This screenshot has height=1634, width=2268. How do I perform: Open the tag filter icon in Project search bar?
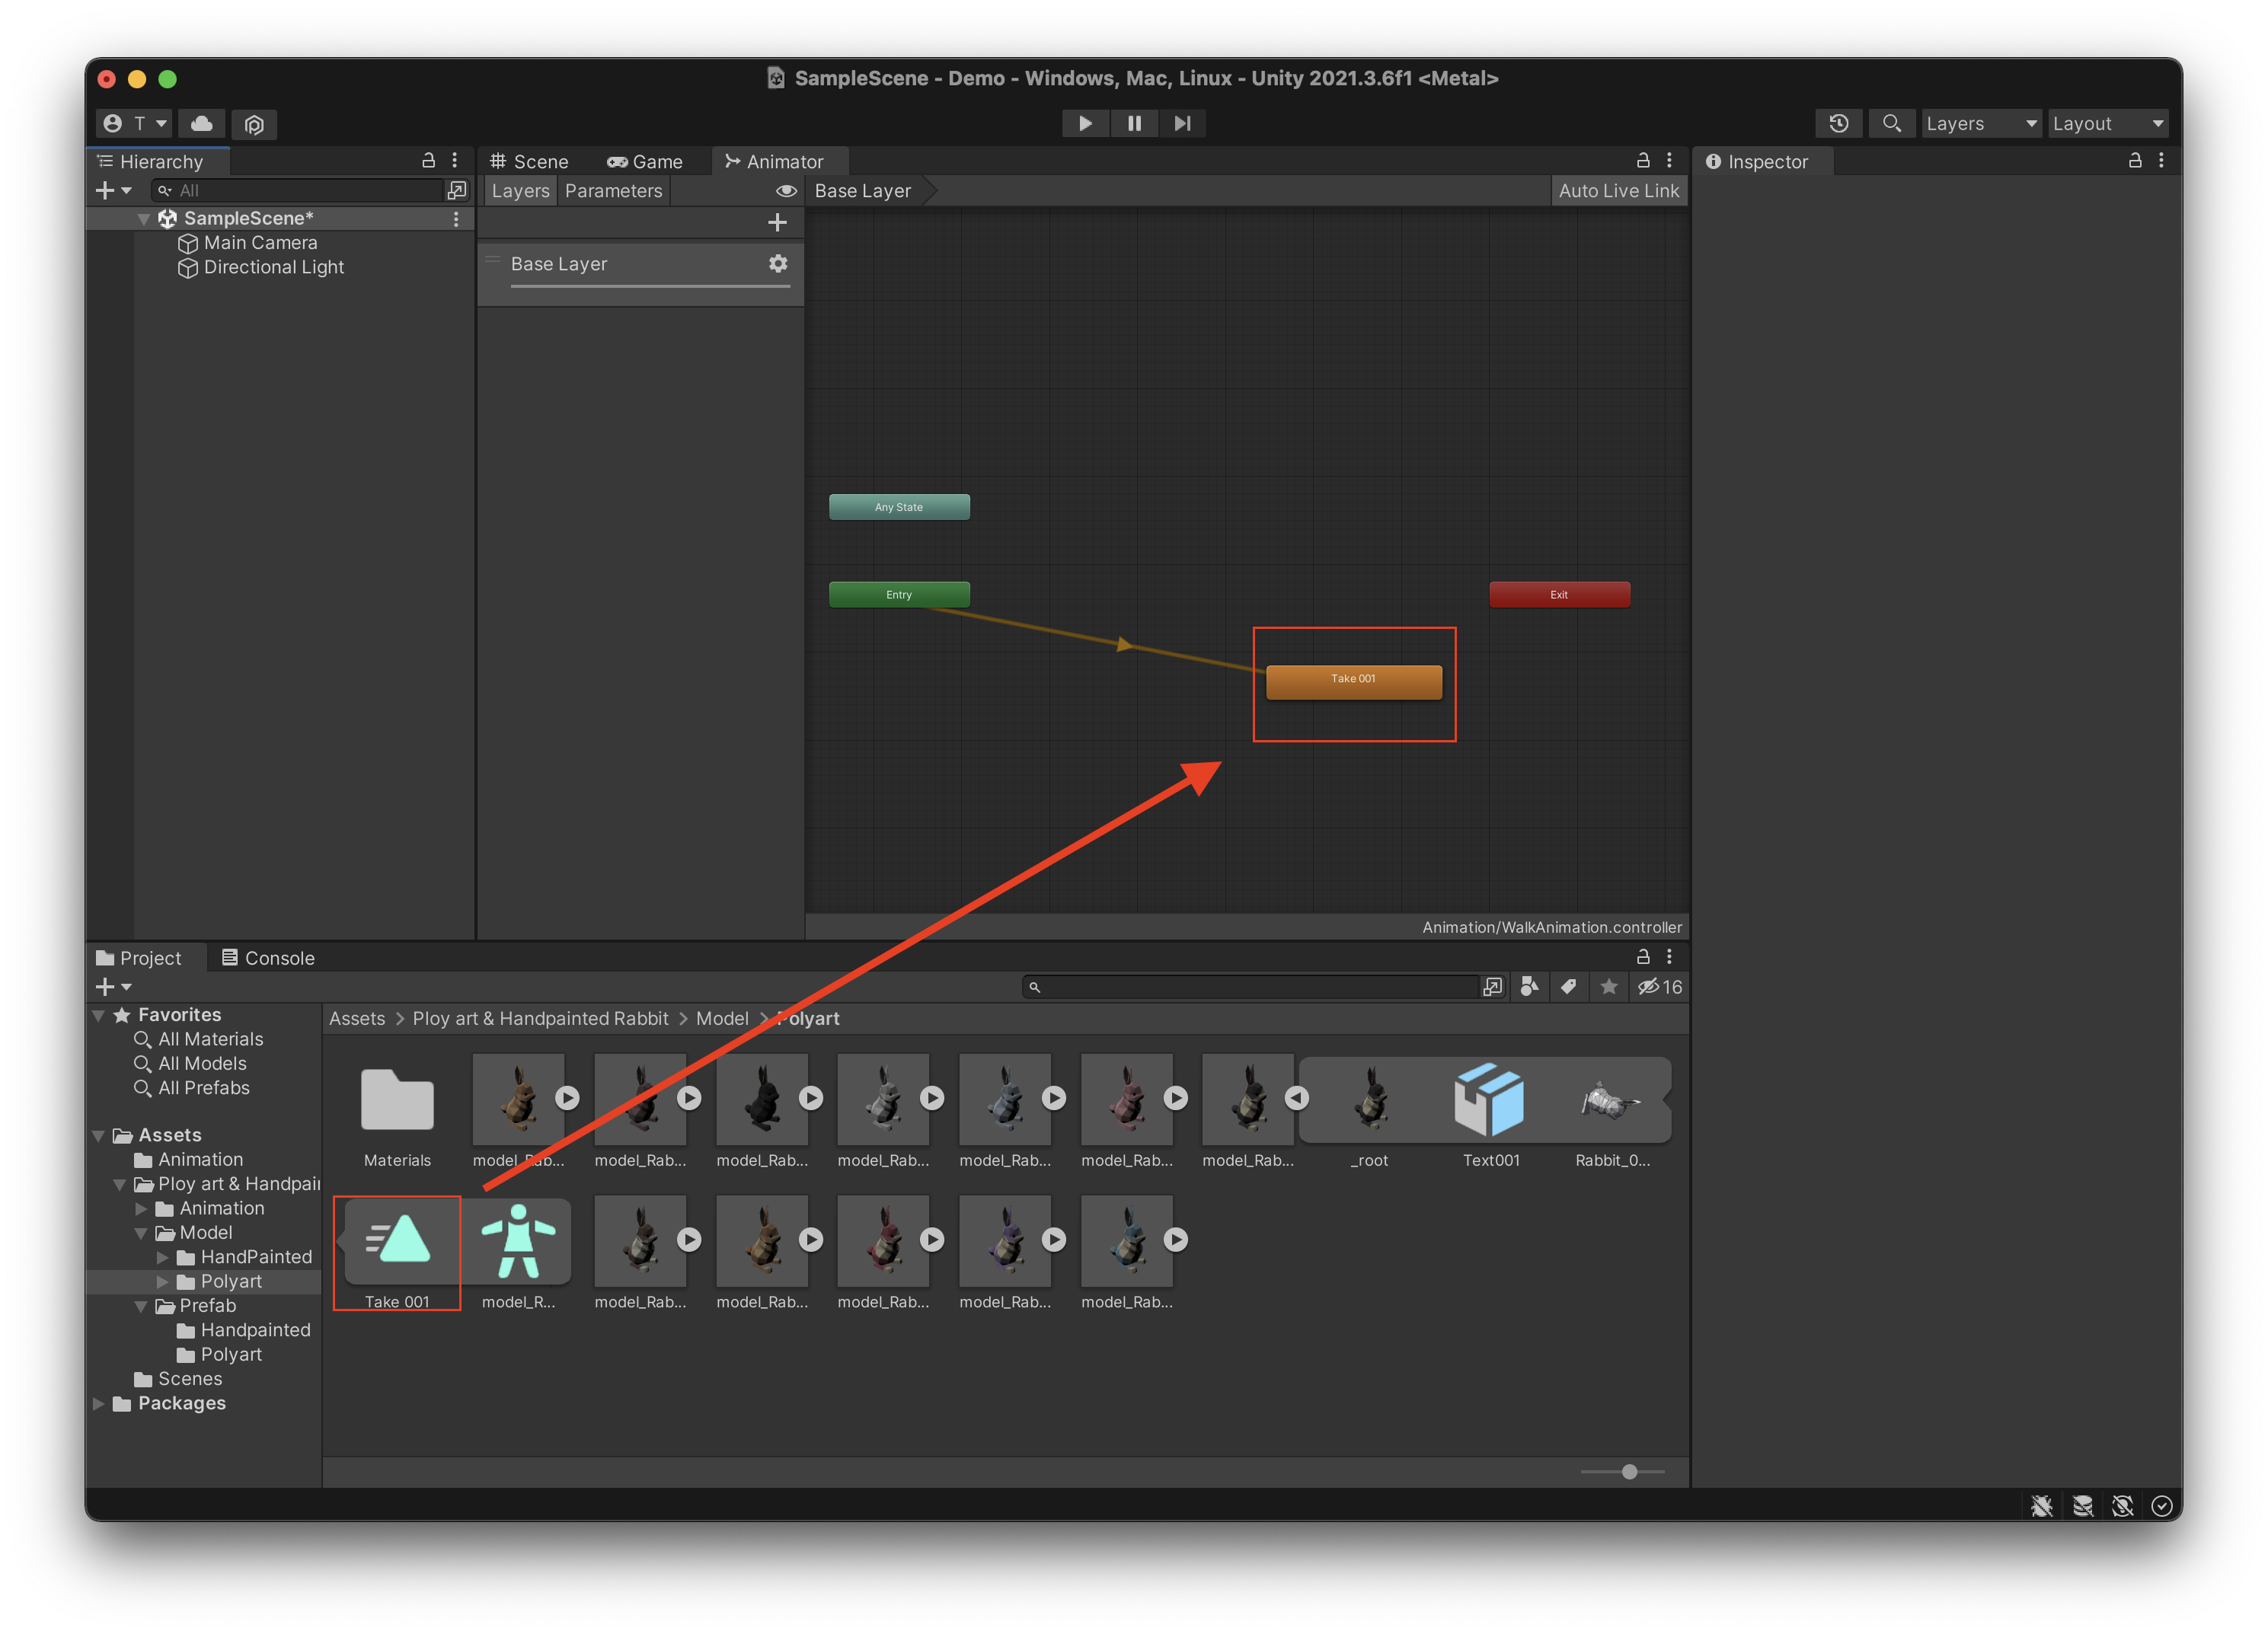click(1568, 987)
